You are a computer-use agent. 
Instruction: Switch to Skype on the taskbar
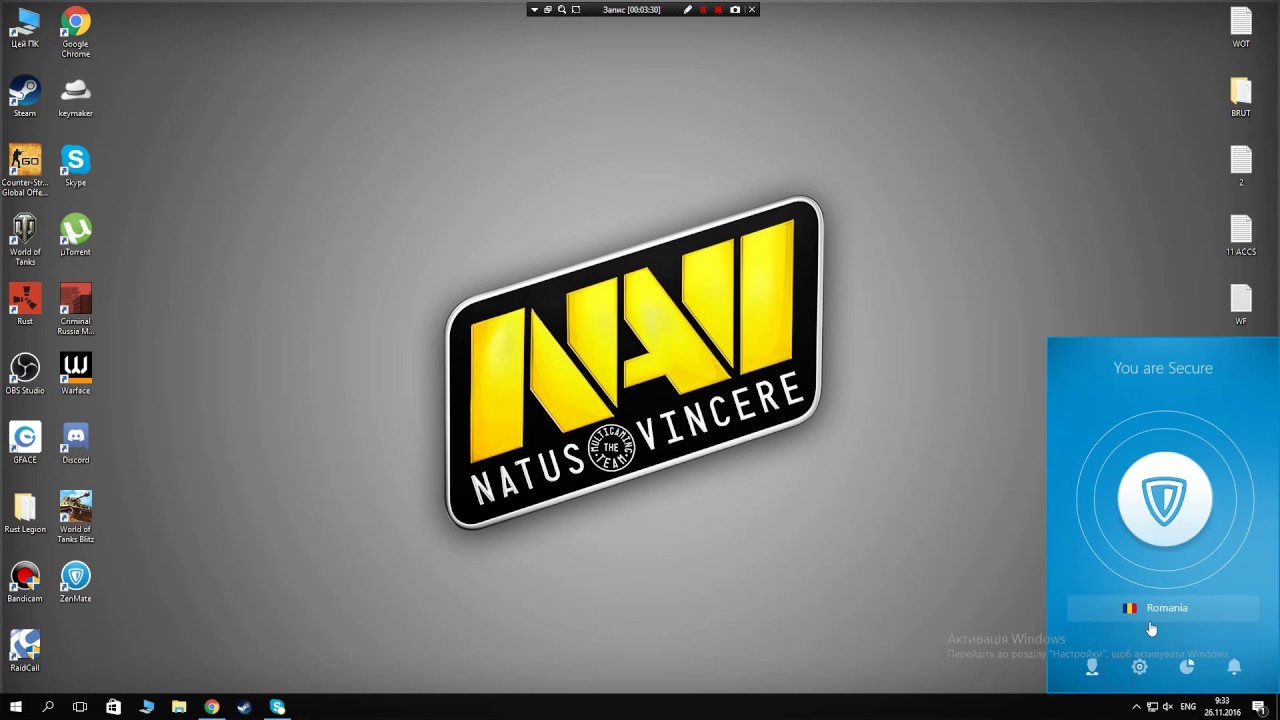pyautogui.click(x=278, y=707)
